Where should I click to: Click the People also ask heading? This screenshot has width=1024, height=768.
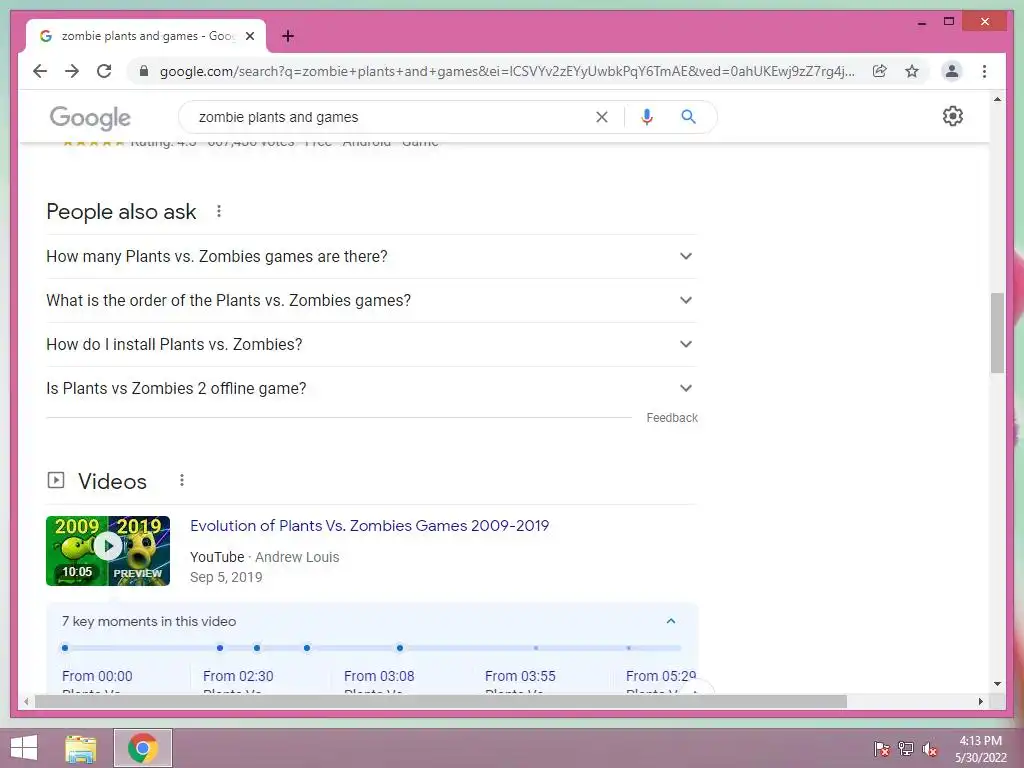(121, 212)
